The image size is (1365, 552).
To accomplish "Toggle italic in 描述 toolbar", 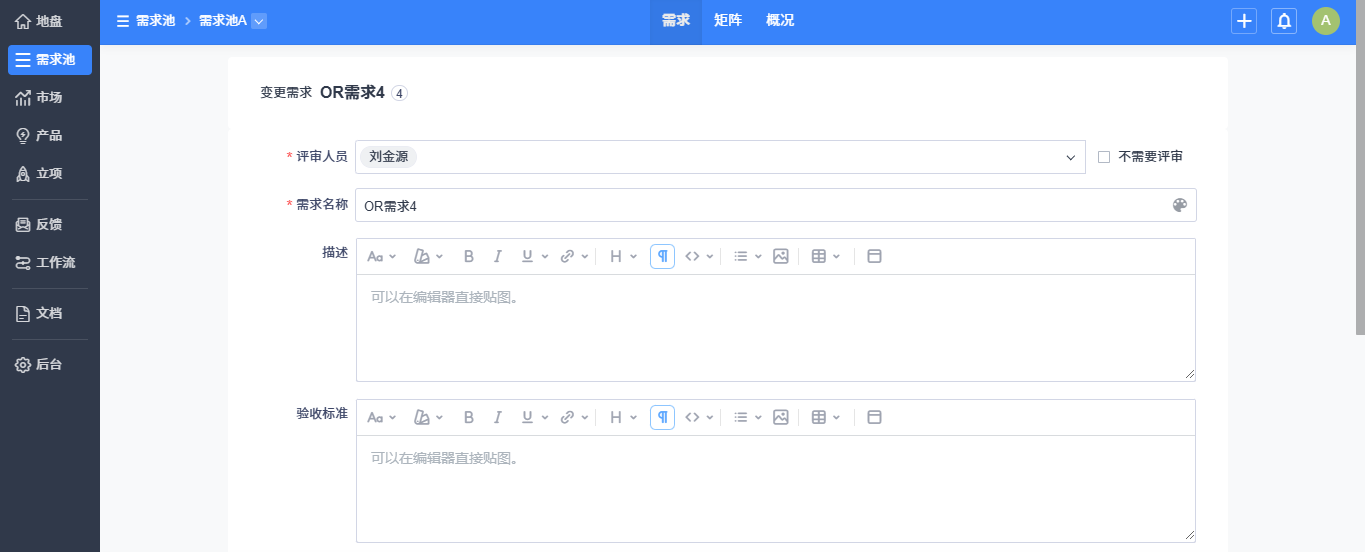I will pos(497,257).
